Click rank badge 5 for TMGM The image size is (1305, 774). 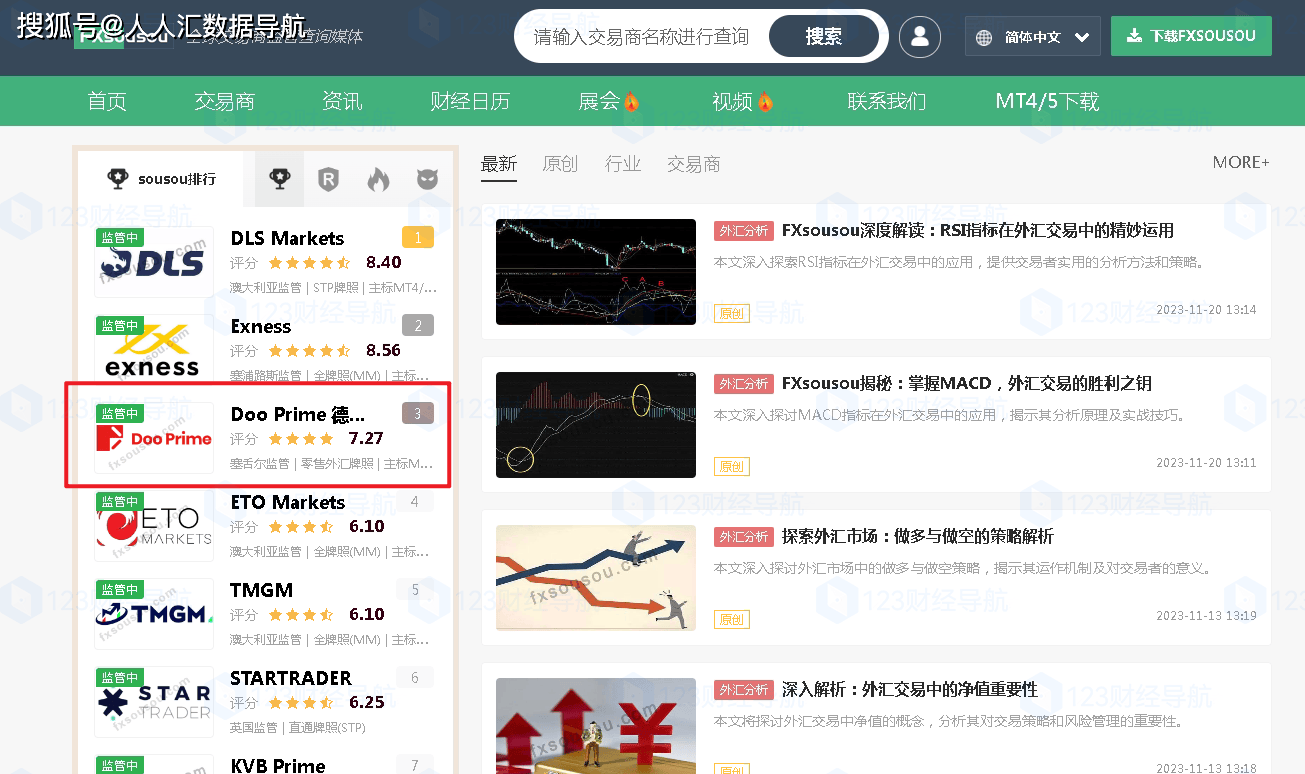(415, 590)
